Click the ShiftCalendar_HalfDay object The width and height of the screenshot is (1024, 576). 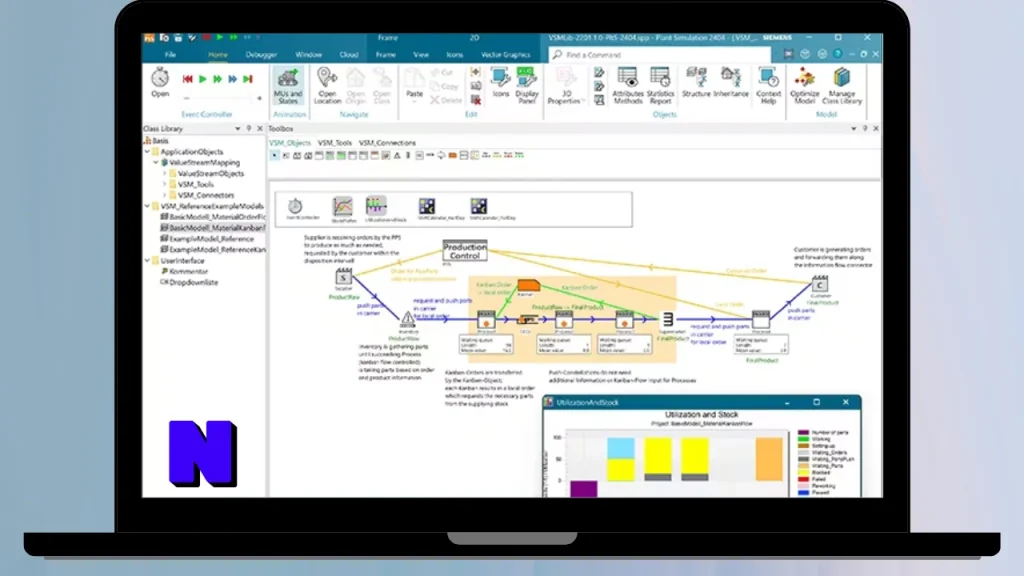pyautogui.click(x=426, y=206)
